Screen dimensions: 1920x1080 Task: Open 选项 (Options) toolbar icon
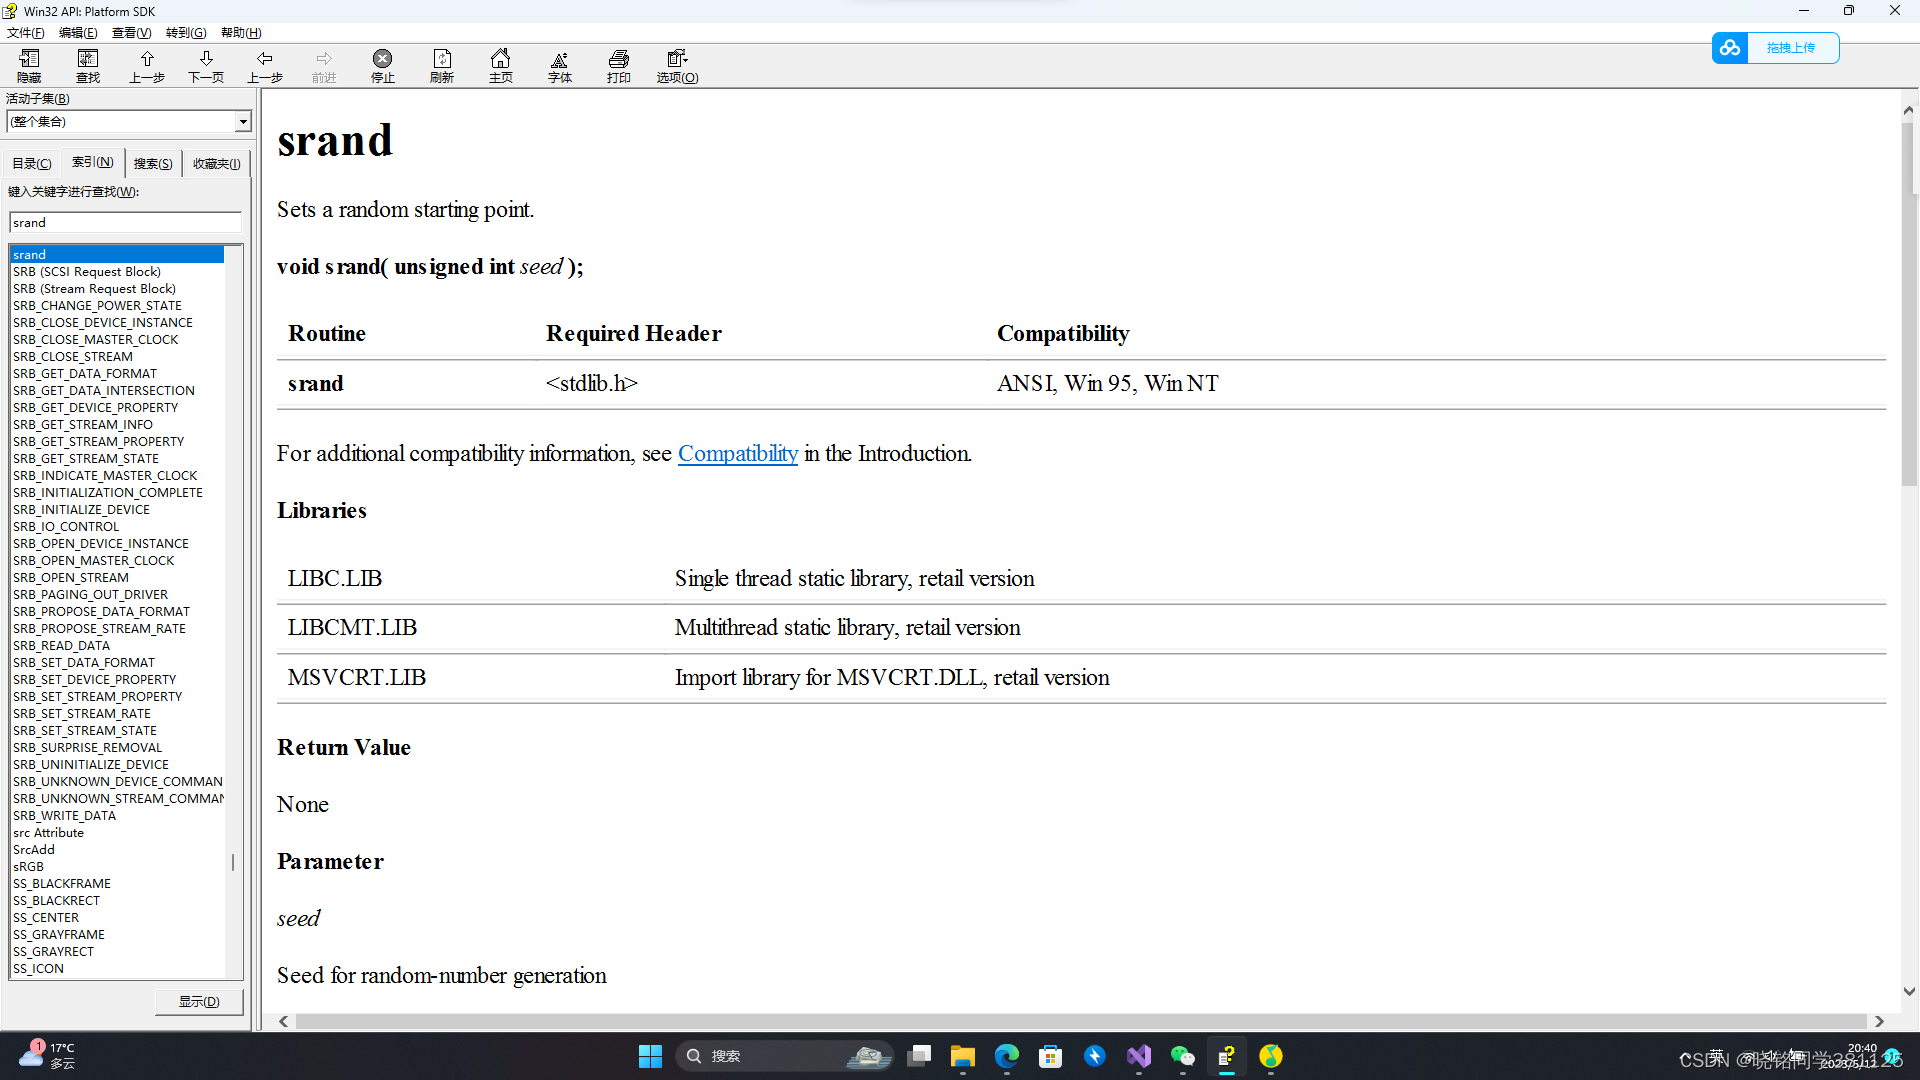coord(677,65)
